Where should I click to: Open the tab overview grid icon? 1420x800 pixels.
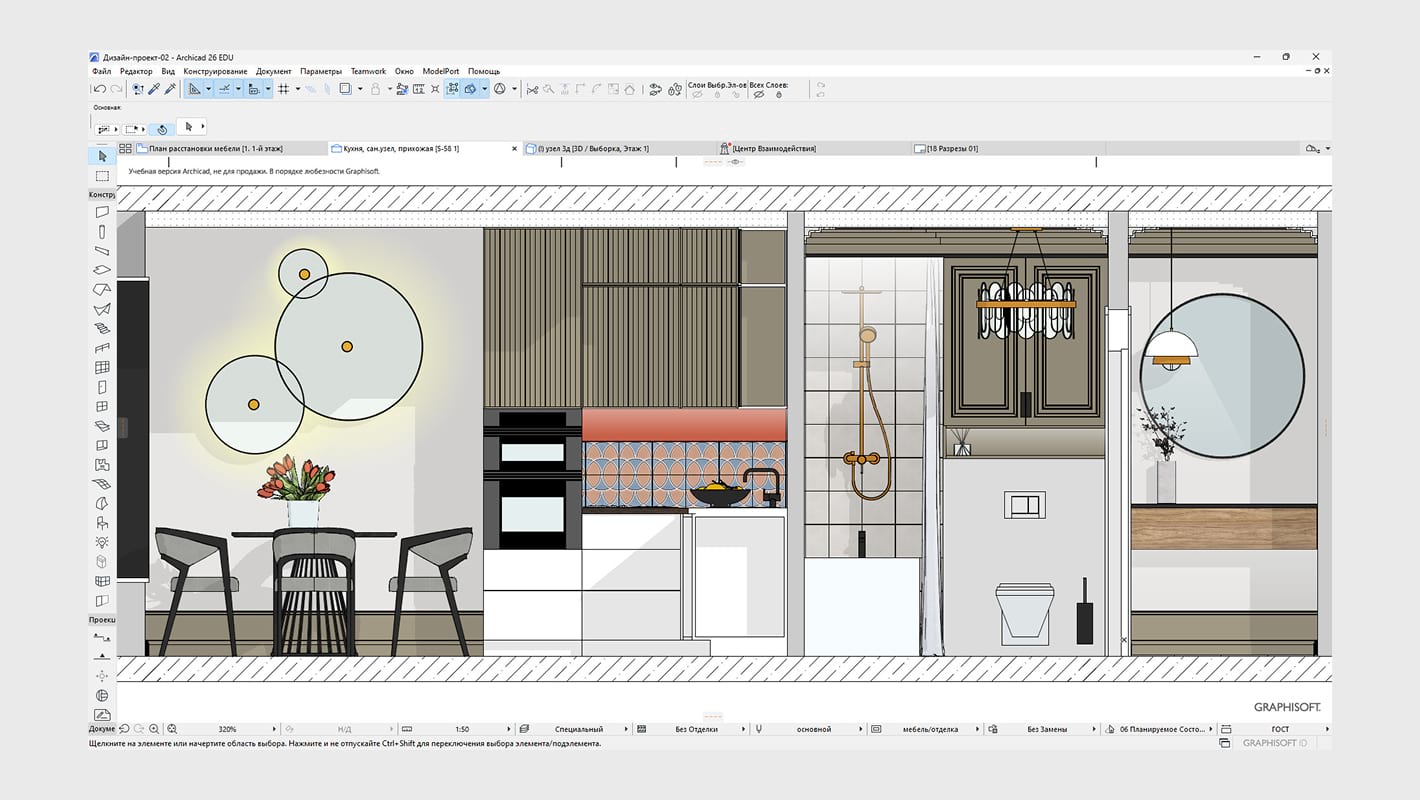pyautogui.click(x=125, y=148)
